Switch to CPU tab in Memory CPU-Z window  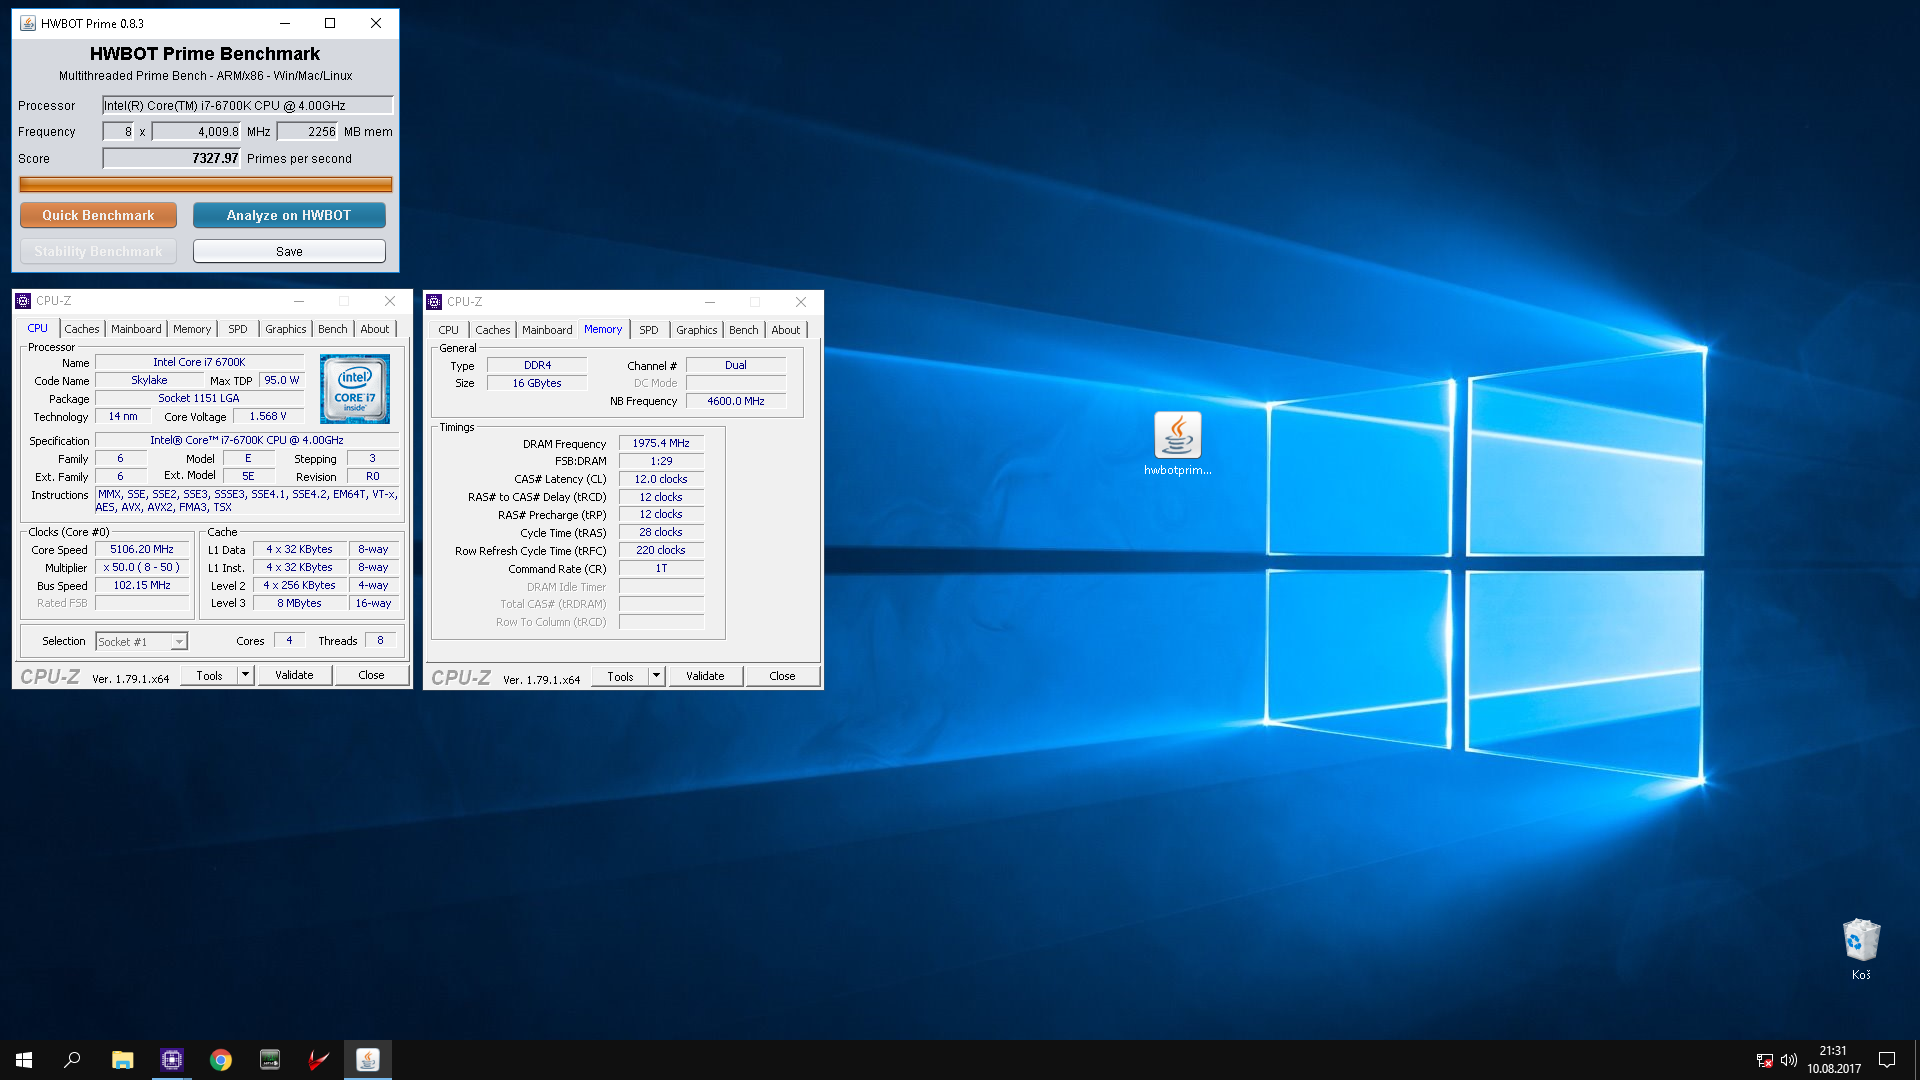coord(449,330)
